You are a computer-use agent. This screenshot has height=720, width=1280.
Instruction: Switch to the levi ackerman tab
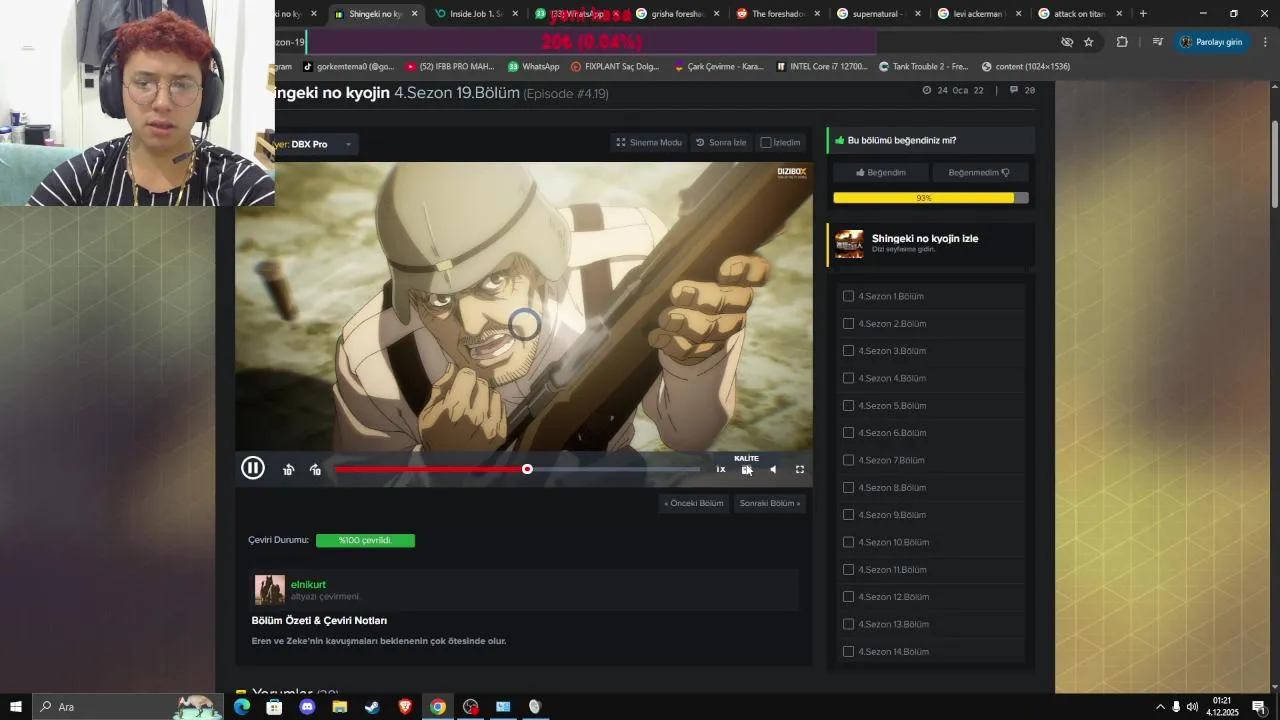[978, 14]
